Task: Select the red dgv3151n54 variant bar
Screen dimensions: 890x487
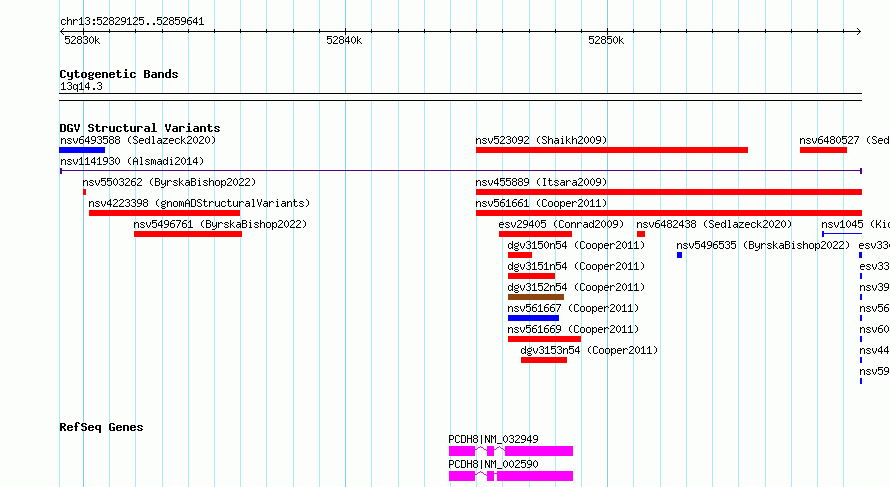Action: pyautogui.click(x=531, y=276)
